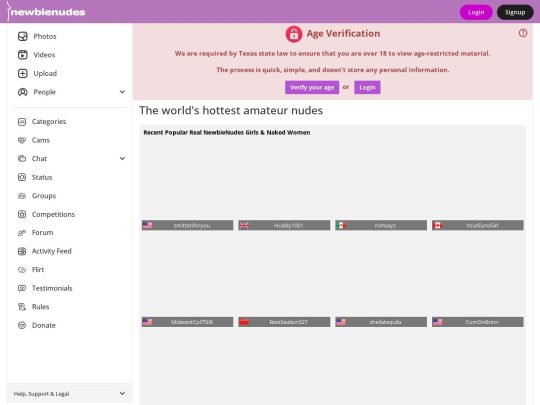Open the Donate icon

point(22,325)
